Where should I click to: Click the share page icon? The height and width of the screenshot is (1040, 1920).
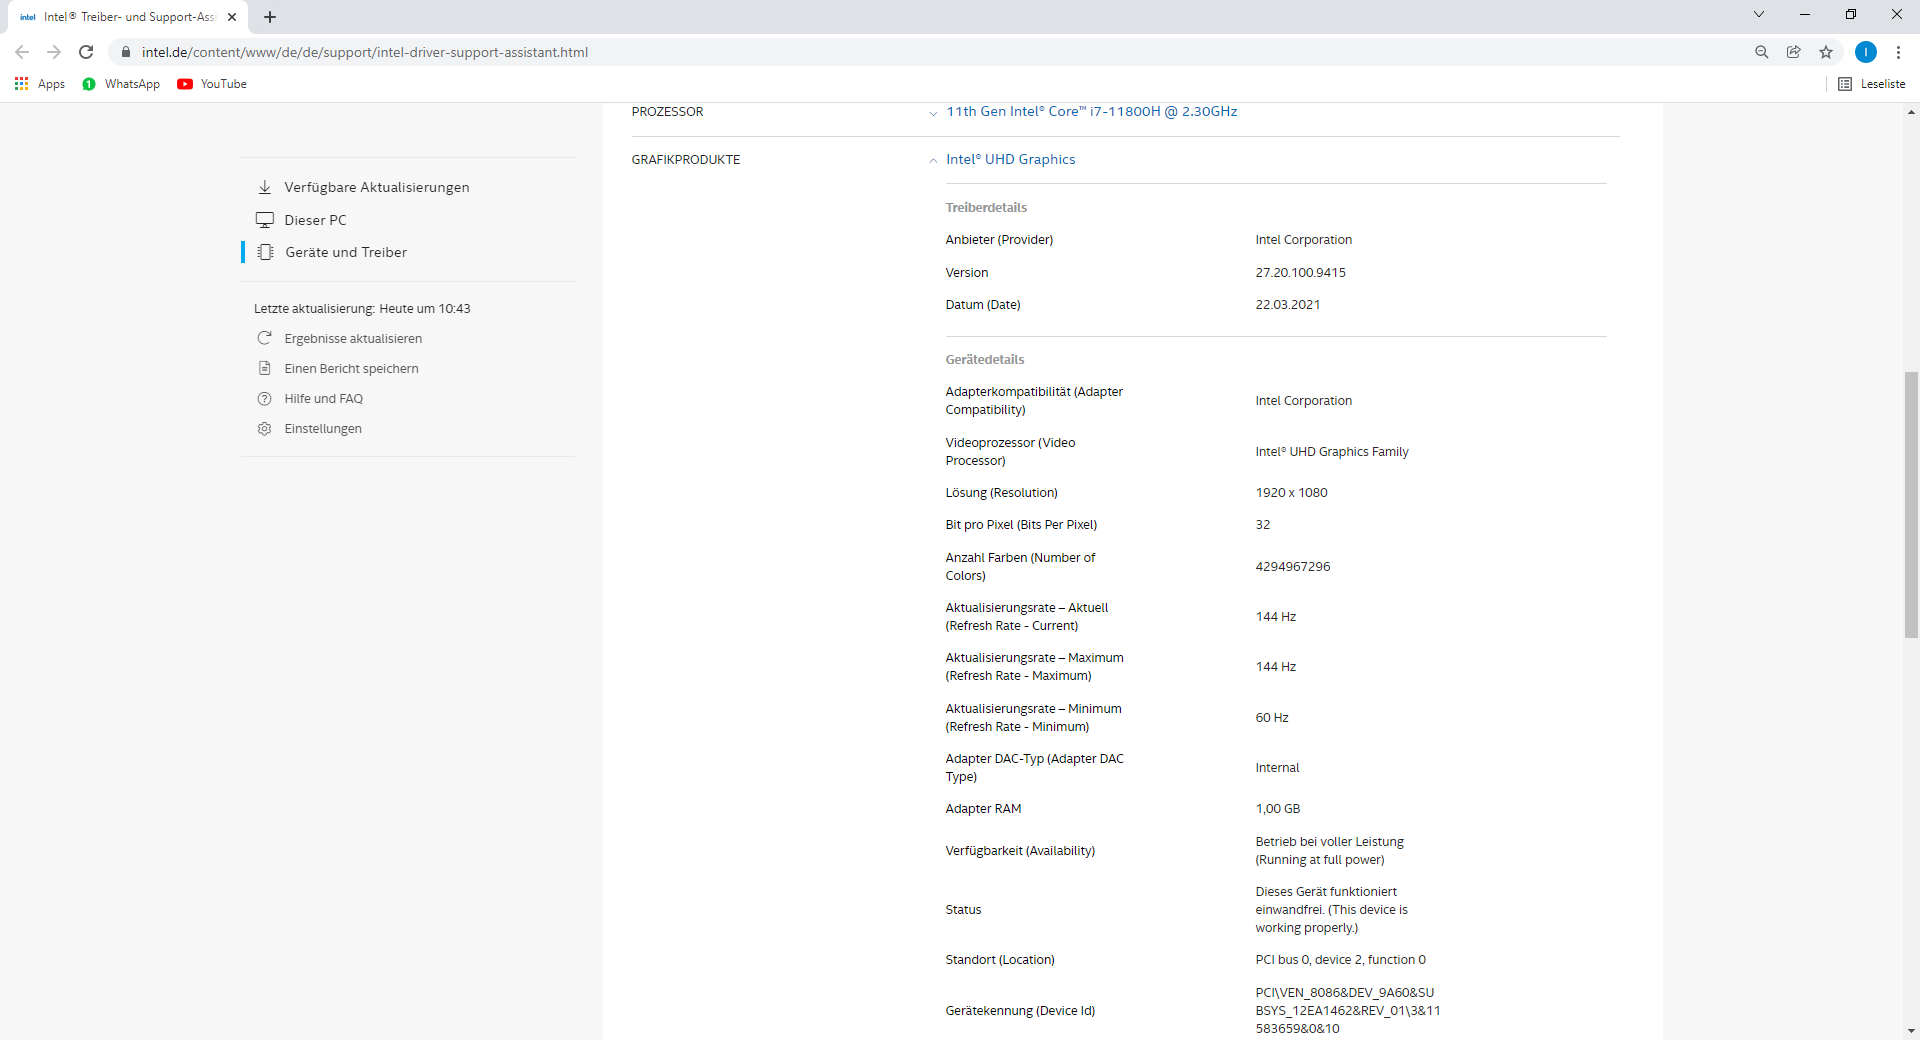click(x=1794, y=52)
